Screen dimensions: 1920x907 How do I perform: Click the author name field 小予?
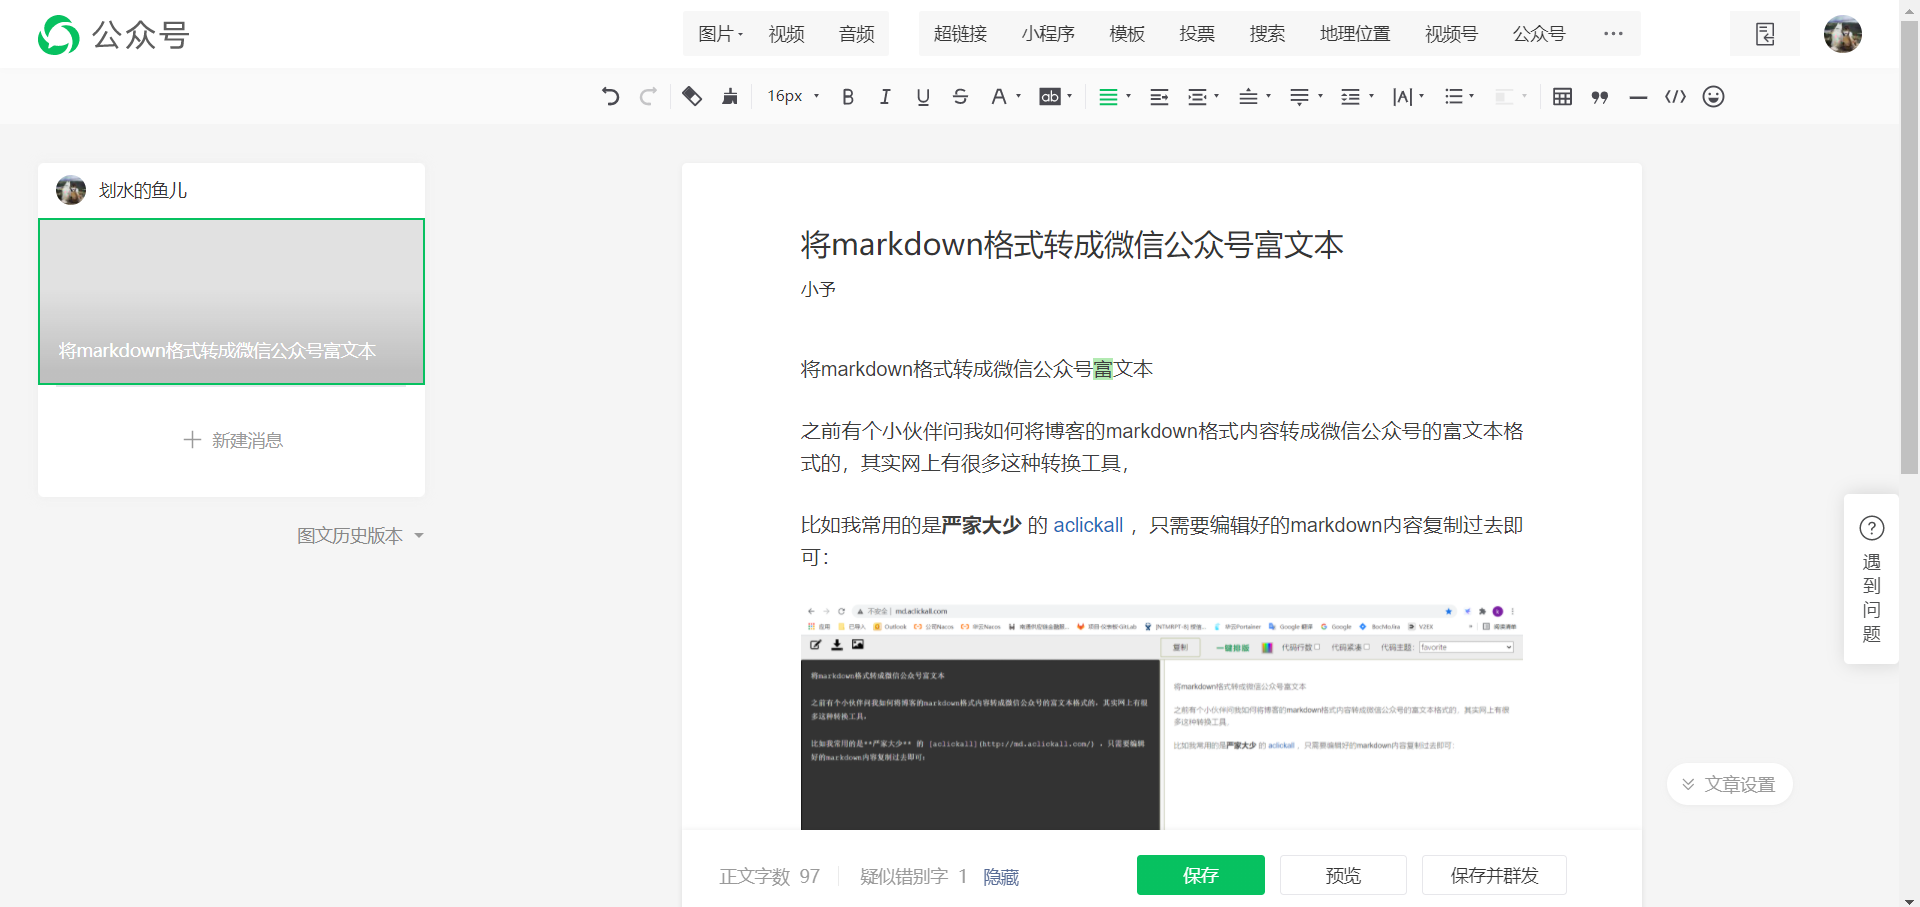[818, 289]
